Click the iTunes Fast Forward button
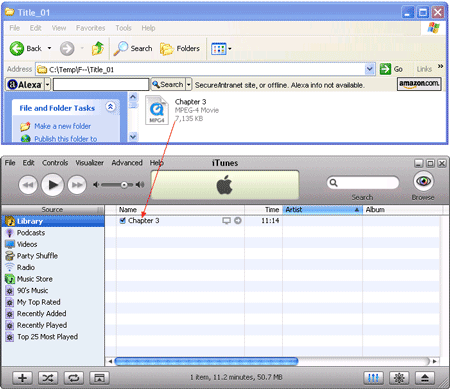The image size is (450, 389). click(77, 185)
